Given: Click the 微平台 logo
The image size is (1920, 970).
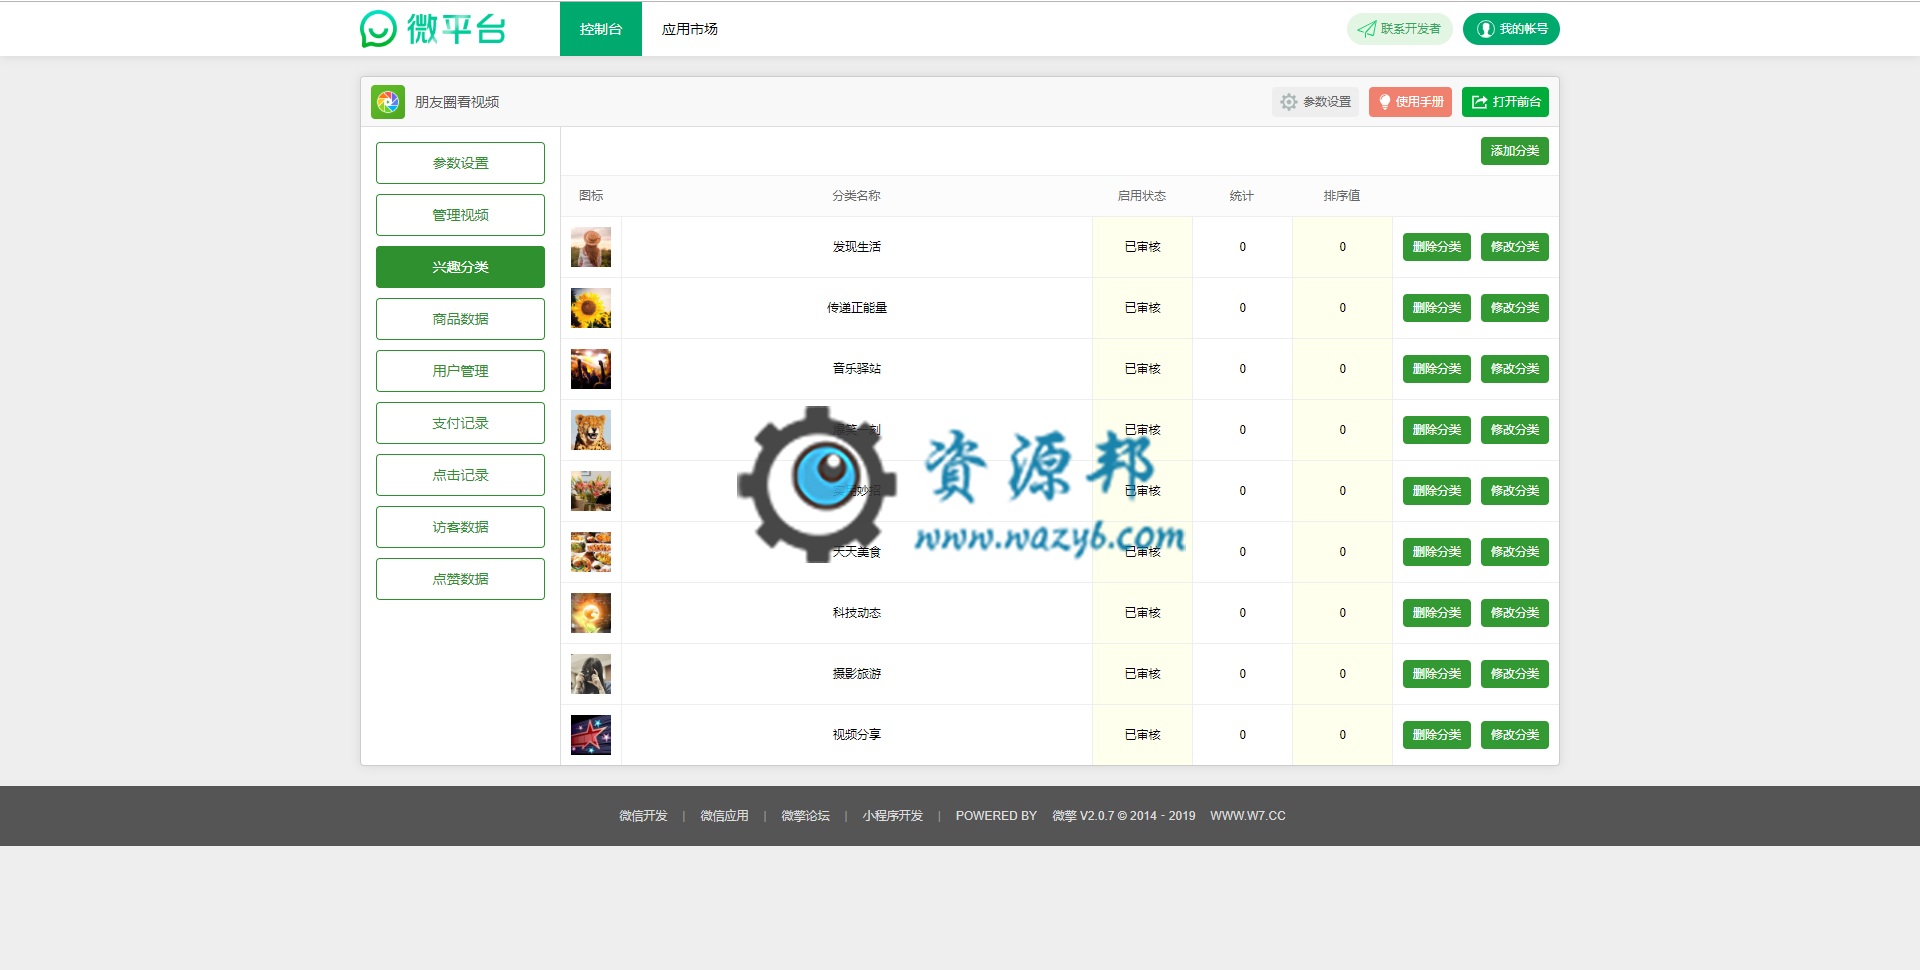Looking at the screenshot, I should (433, 29).
